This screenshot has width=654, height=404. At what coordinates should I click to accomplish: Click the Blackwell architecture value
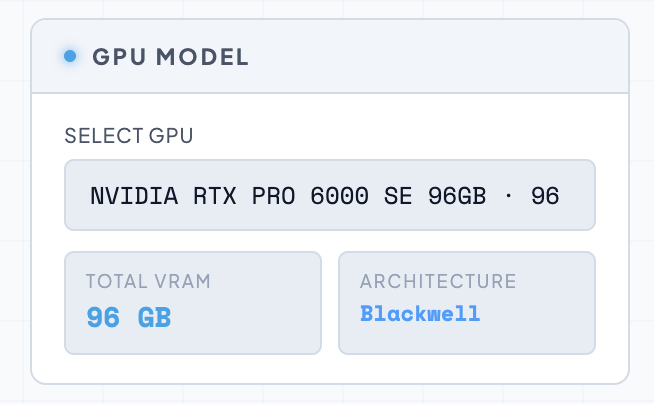tap(420, 314)
